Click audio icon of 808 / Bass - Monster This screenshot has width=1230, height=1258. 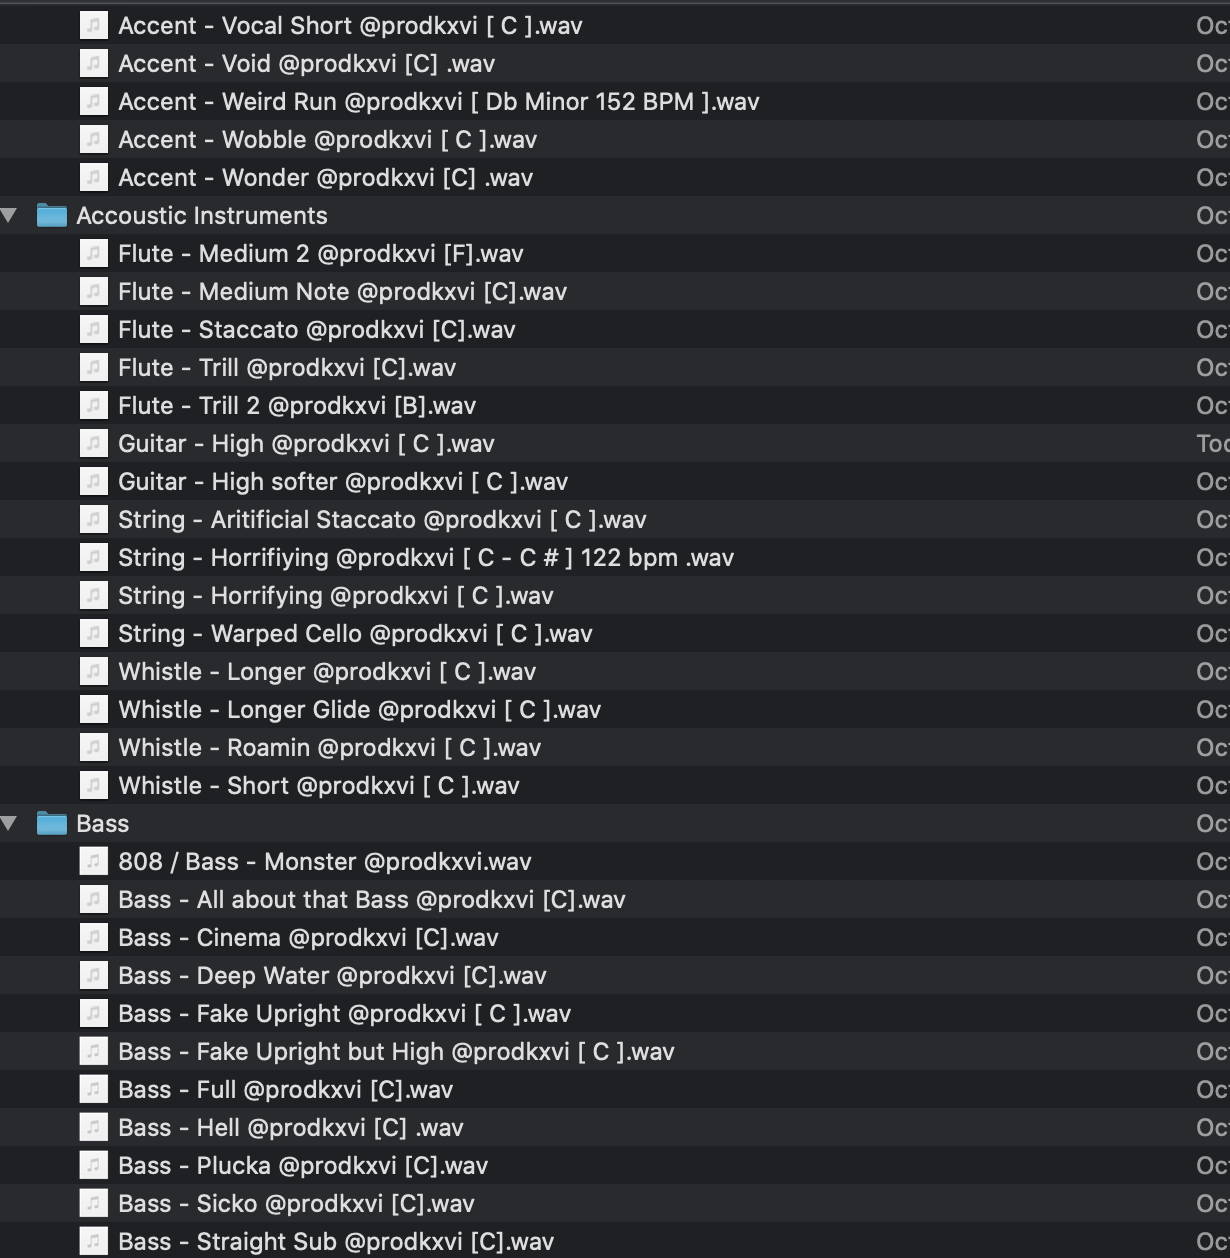tap(93, 861)
